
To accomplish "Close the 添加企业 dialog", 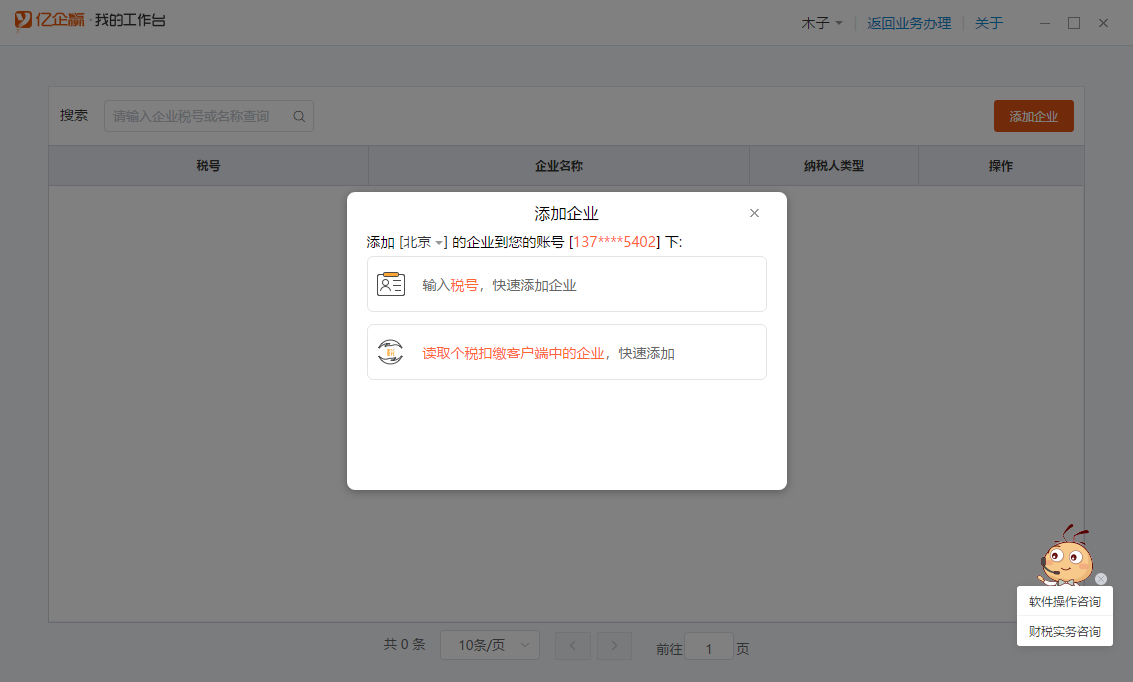I will tap(754, 213).
